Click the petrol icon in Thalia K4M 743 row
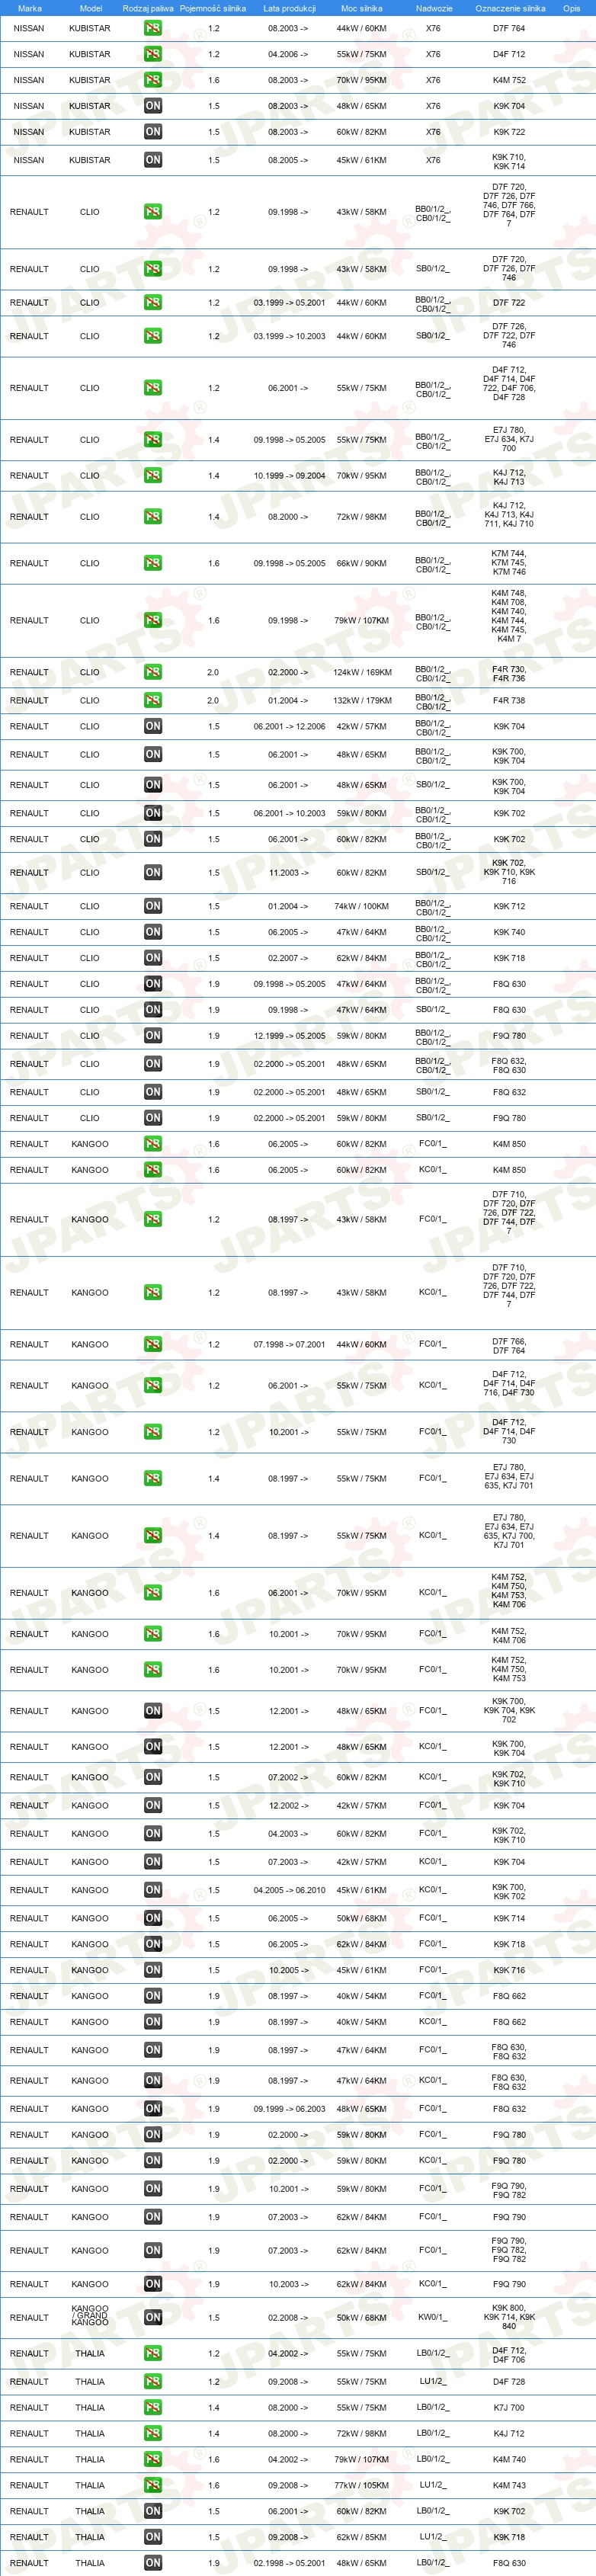 [x=153, y=2485]
